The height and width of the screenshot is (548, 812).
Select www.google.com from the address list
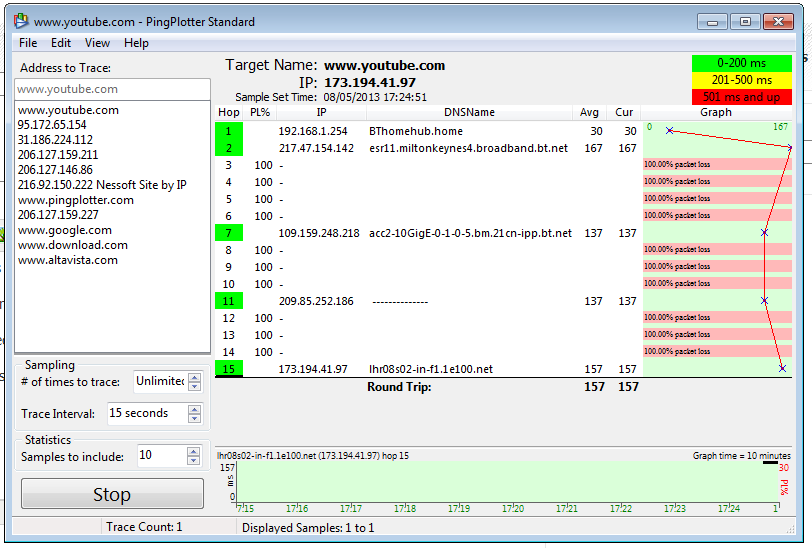click(x=65, y=230)
